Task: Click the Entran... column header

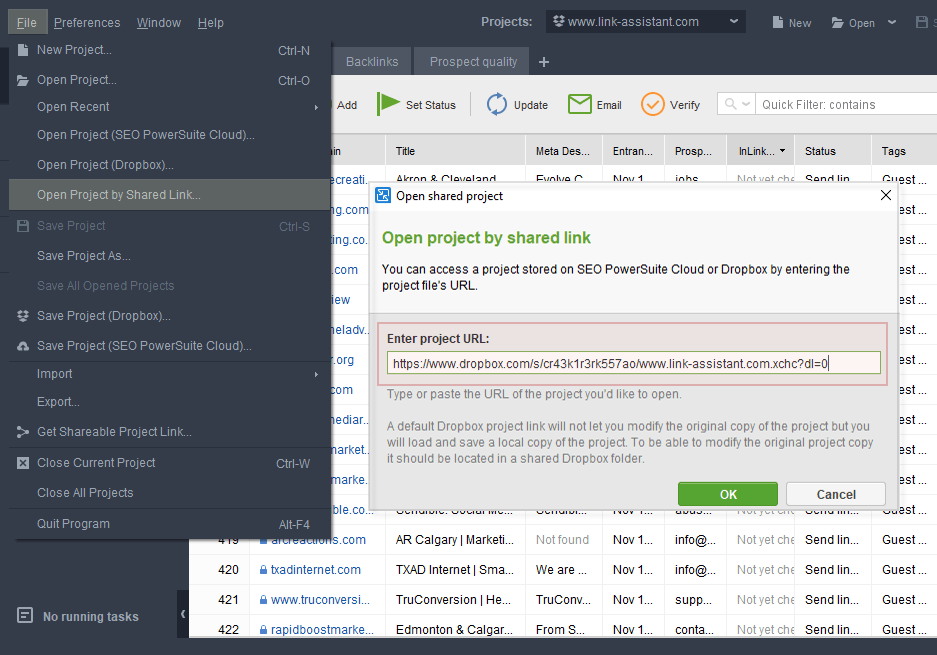Action: coord(633,151)
